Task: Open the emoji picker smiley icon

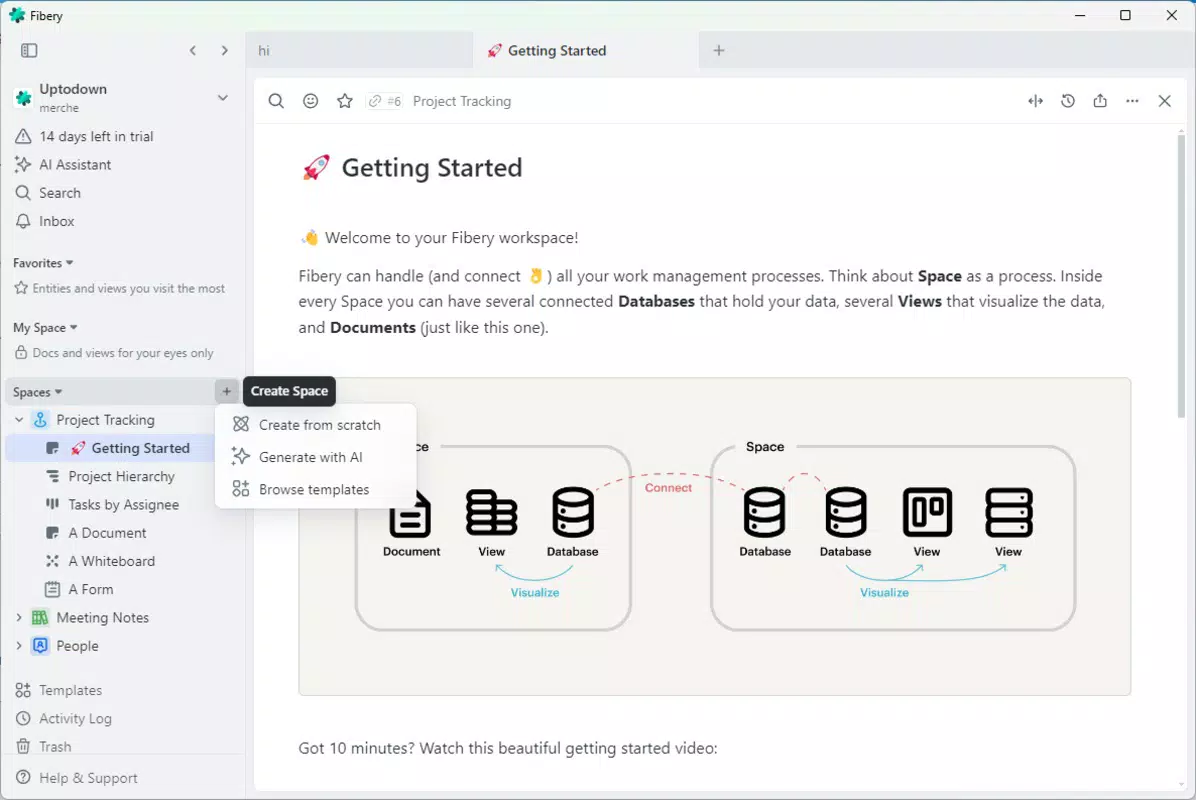Action: (x=310, y=101)
